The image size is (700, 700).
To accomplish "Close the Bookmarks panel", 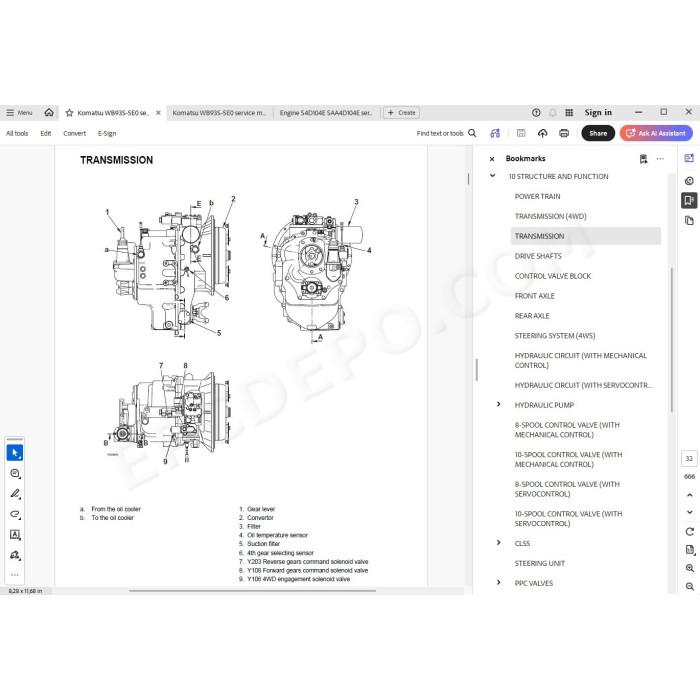I will click(492, 159).
